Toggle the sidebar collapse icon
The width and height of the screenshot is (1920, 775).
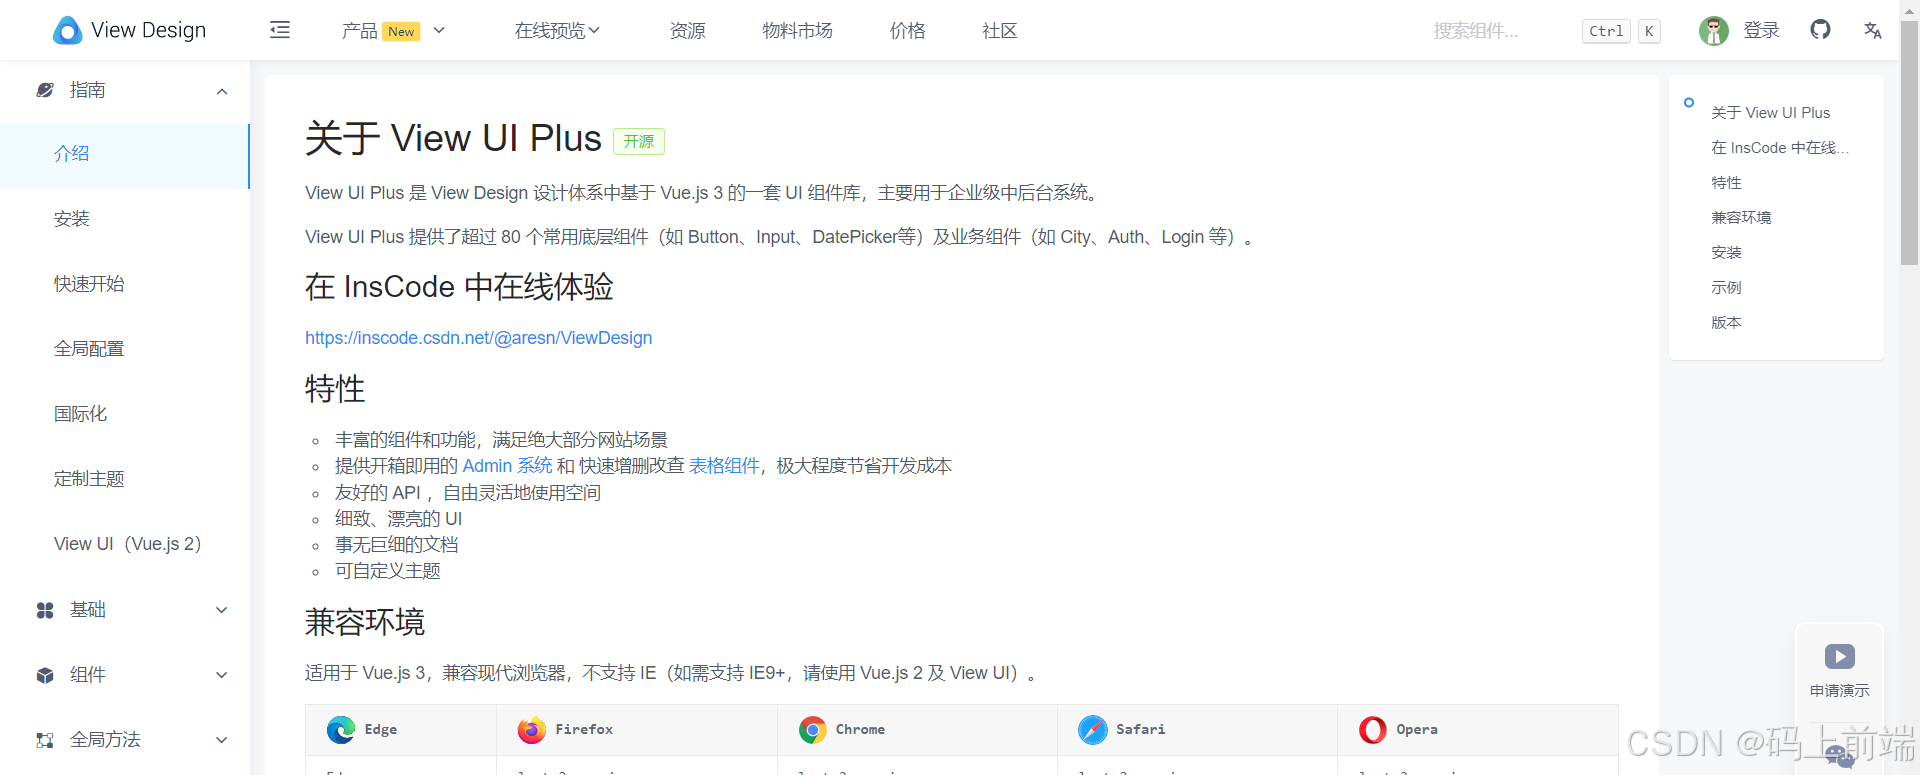280,30
